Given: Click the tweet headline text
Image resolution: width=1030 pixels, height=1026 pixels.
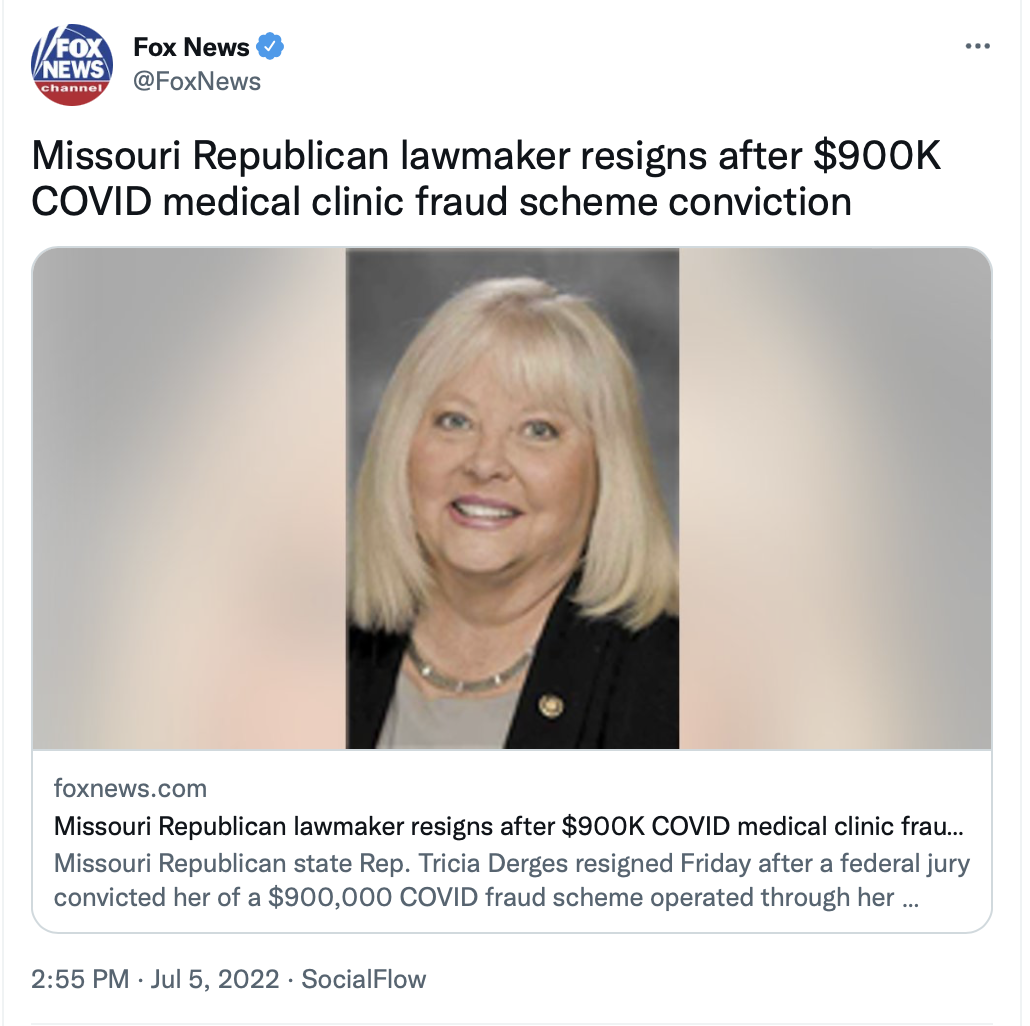Looking at the screenshot, I should tap(486, 178).
